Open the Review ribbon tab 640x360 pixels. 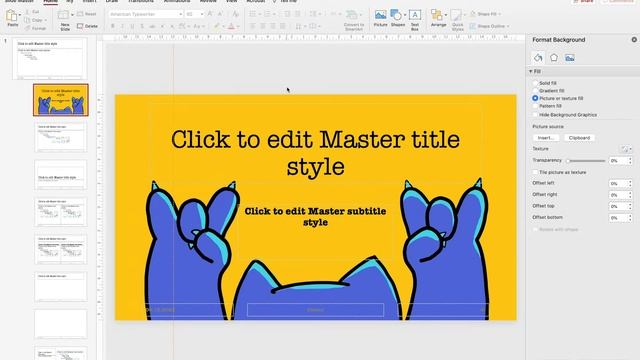(208, 1)
